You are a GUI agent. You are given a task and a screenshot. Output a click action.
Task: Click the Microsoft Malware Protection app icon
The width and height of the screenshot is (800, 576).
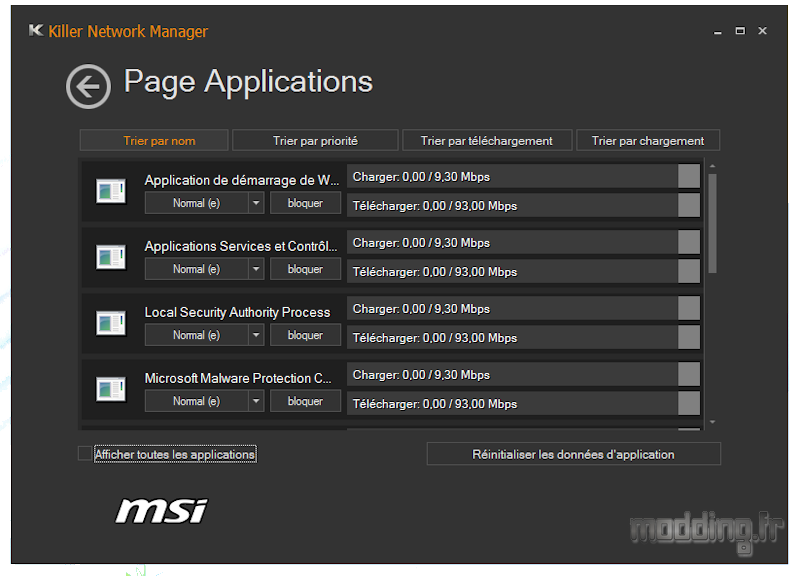111,389
